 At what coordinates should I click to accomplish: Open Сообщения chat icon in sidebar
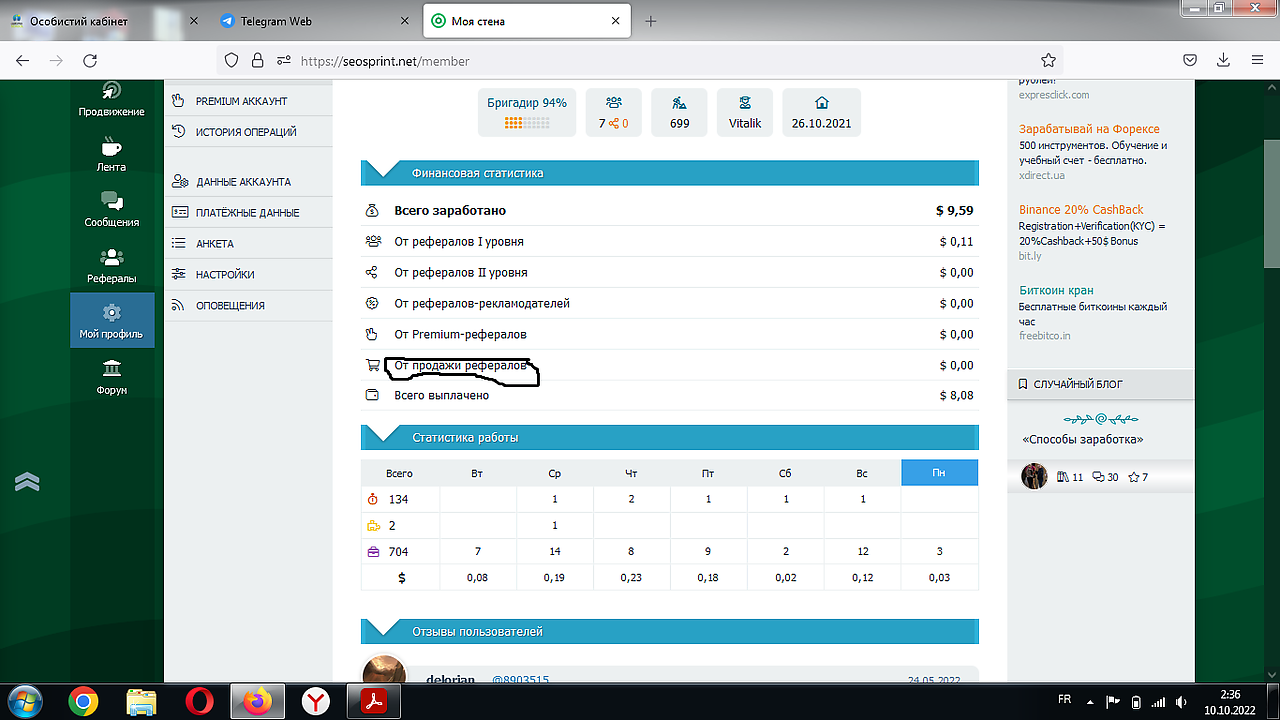click(x=111, y=202)
